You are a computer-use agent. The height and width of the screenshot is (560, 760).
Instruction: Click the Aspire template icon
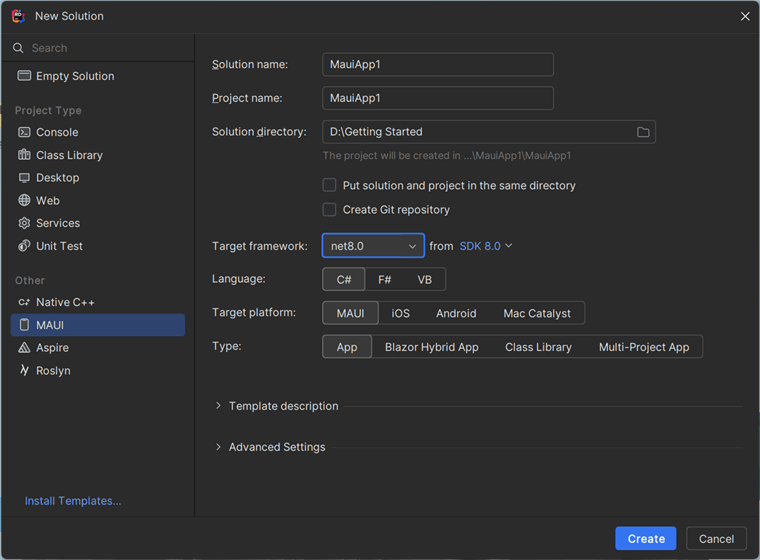(x=25, y=348)
